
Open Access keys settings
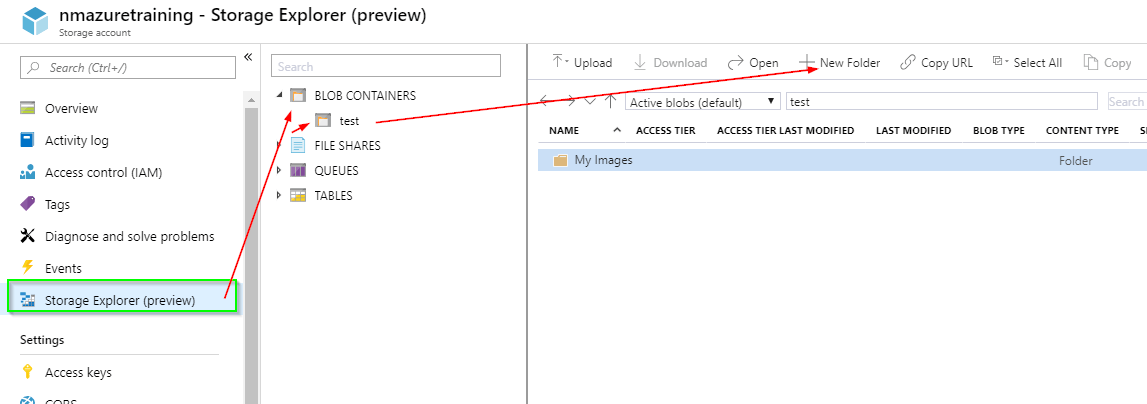tap(78, 372)
